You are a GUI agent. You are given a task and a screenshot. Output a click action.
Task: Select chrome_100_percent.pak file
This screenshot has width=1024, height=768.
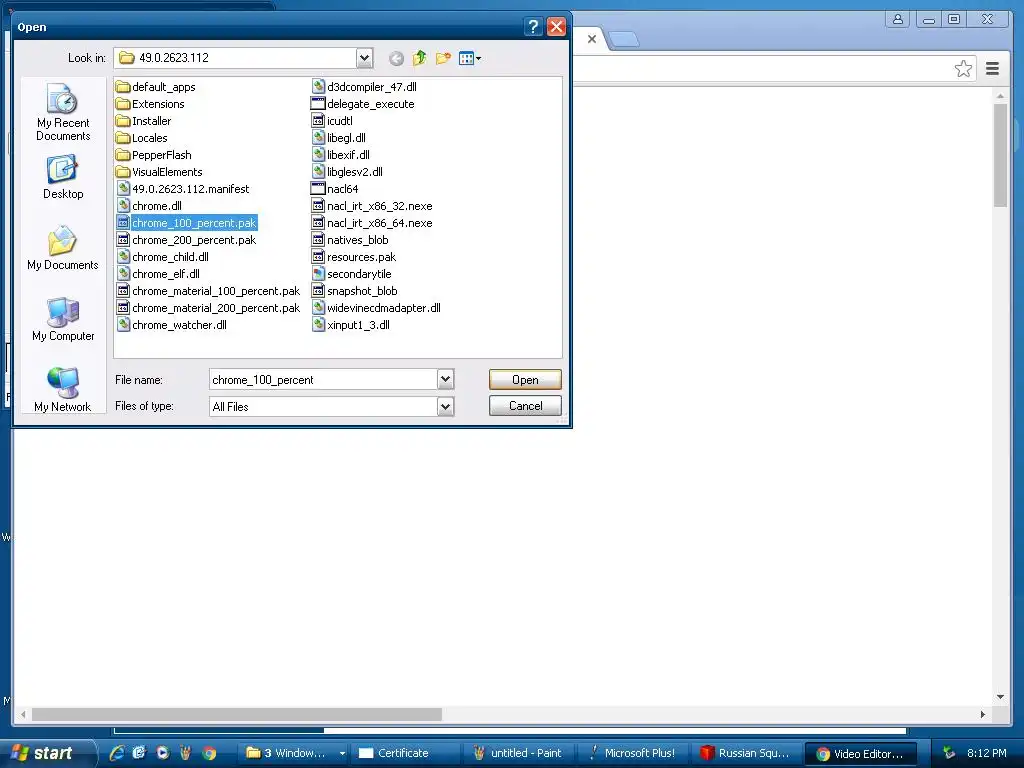tap(187, 223)
